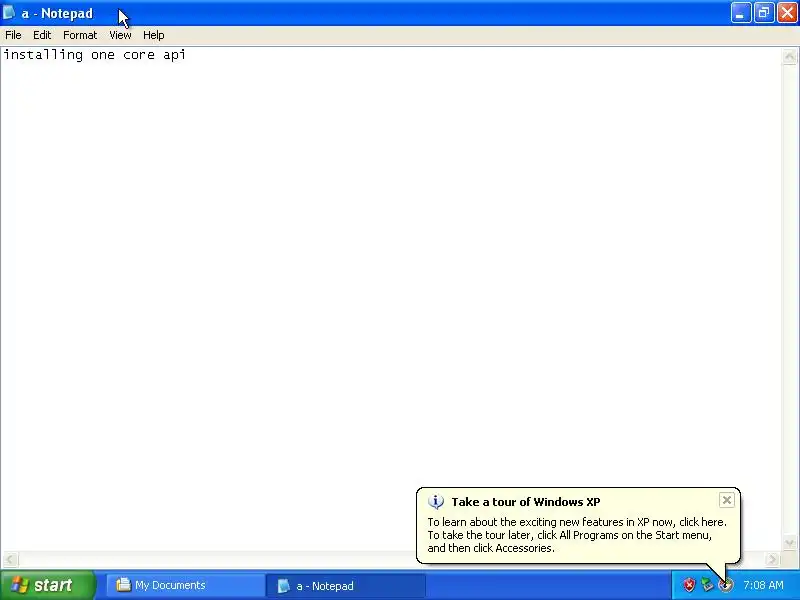Screen dimensions: 800x600
Task: Open the Start menu
Action: [x=48, y=585]
